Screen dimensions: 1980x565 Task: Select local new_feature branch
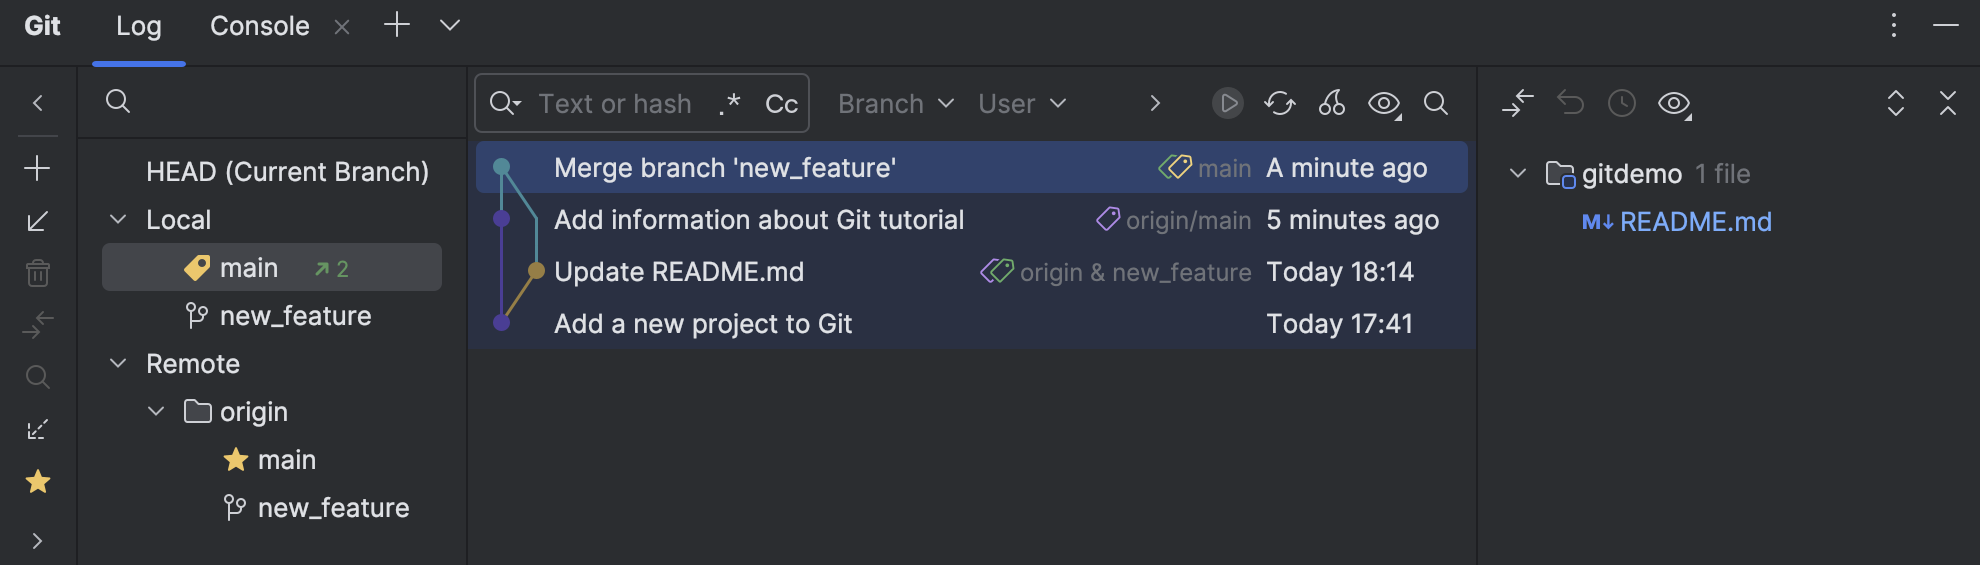[x=295, y=316]
